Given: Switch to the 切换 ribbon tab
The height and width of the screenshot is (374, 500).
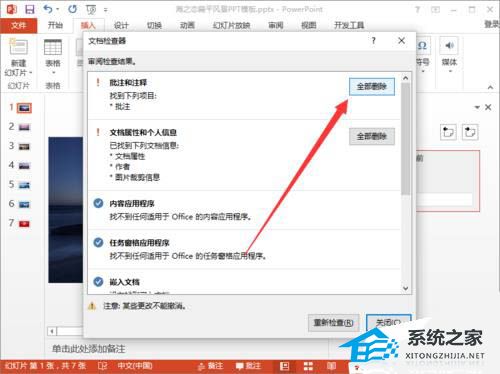Looking at the screenshot, I should click(154, 25).
